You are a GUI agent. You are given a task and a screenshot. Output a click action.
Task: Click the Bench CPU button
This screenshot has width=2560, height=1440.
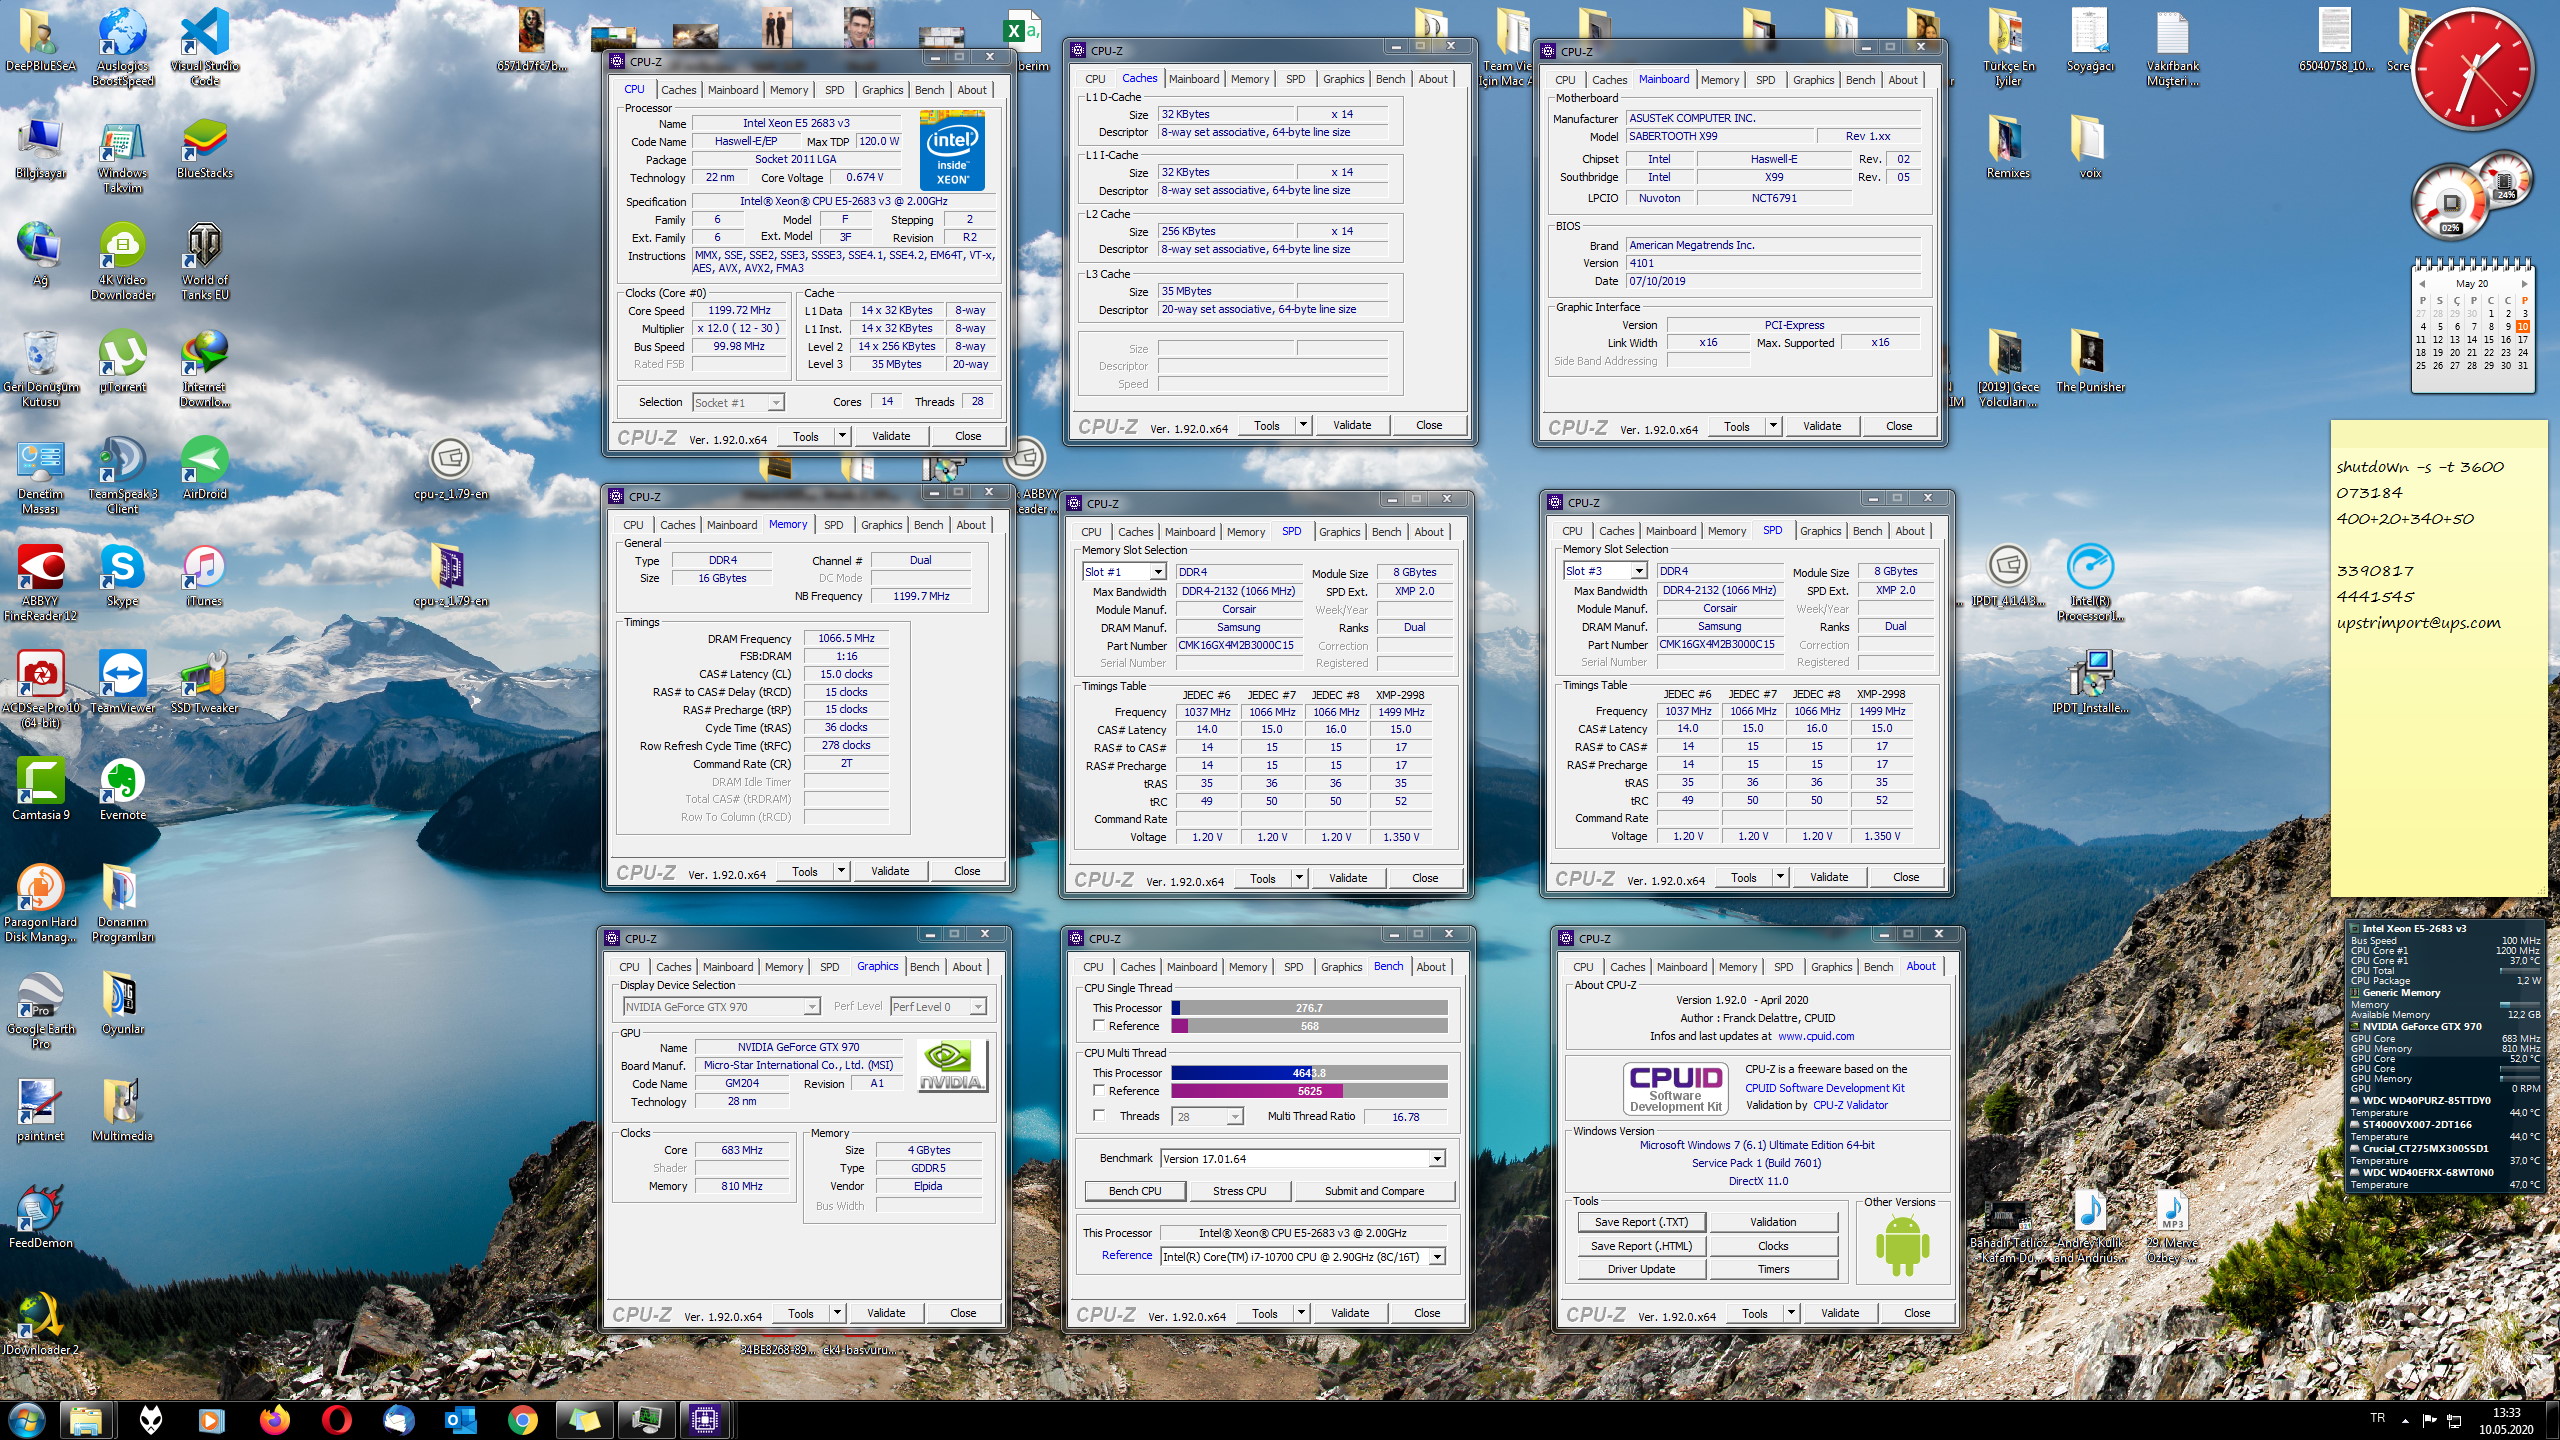(1135, 1191)
